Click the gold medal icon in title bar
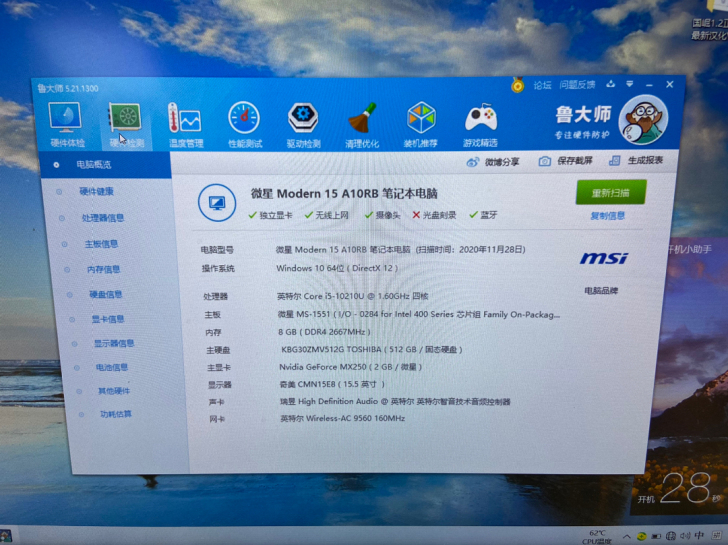 click(518, 84)
